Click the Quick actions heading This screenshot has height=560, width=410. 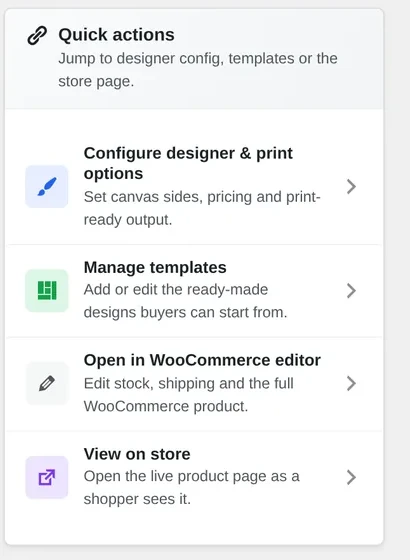[116, 35]
